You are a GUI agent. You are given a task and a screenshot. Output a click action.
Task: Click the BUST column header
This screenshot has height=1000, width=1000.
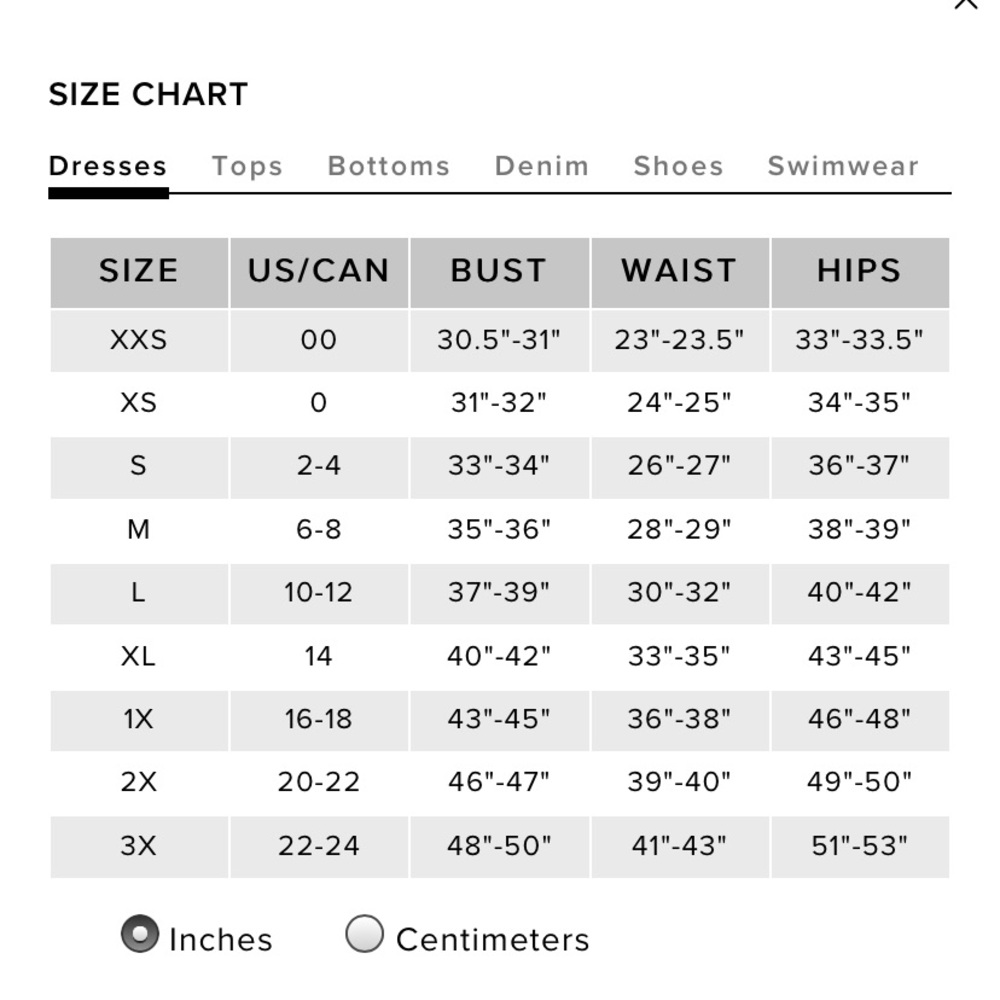[499, 272]
